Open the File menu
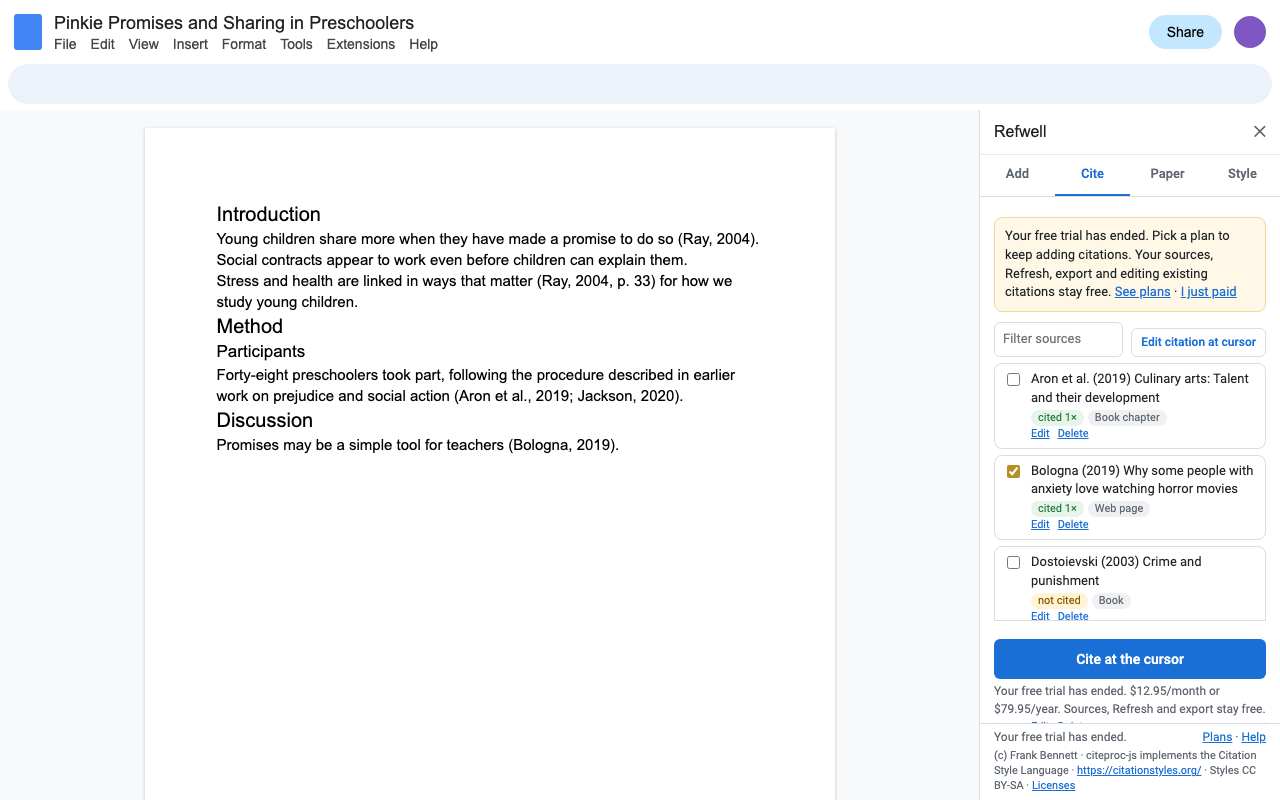The image size is (1280, 800). (65, 44)
